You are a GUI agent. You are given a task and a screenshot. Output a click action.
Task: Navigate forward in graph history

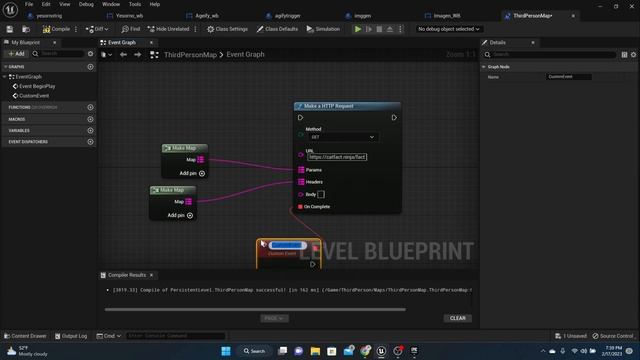point(138,54)
